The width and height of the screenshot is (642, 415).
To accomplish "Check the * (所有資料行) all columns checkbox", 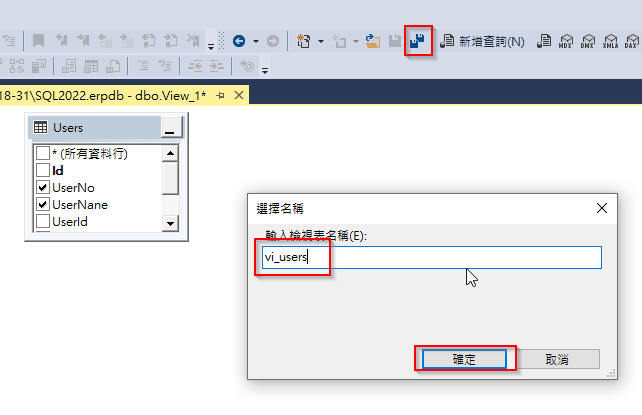I will (x=43, y=153).
